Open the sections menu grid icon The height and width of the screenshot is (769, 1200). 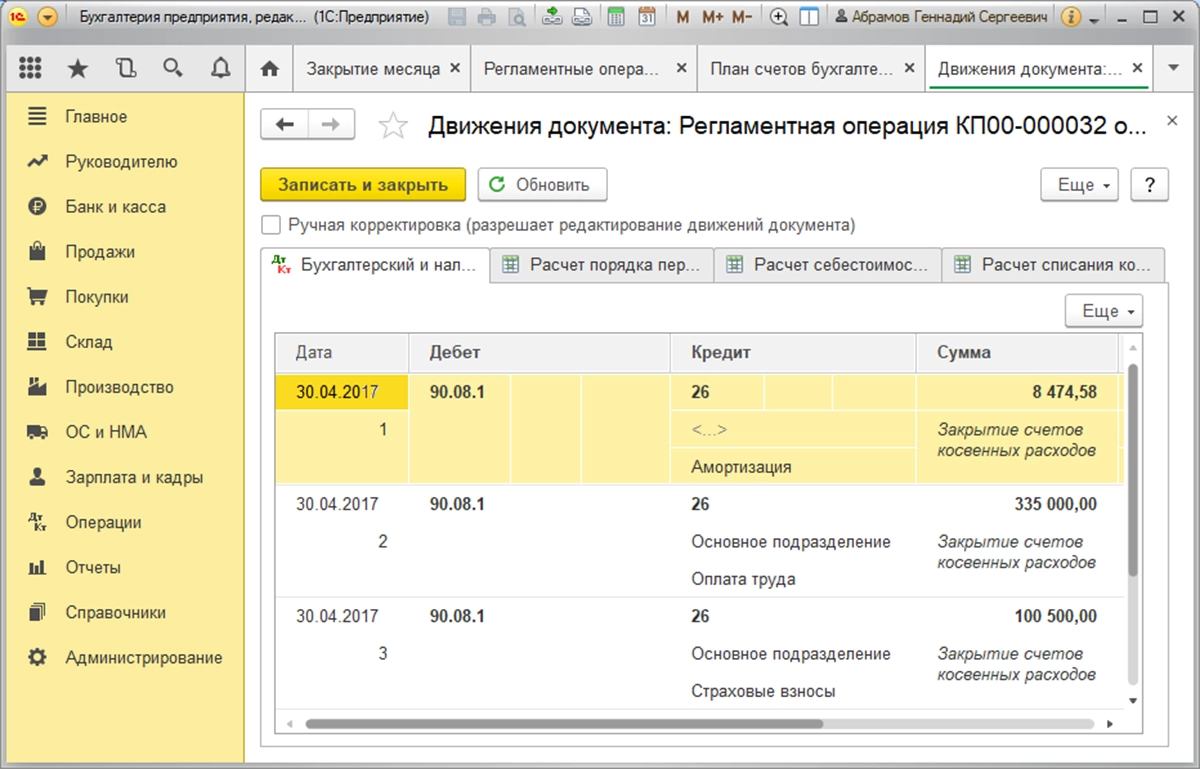pos(30,68)
